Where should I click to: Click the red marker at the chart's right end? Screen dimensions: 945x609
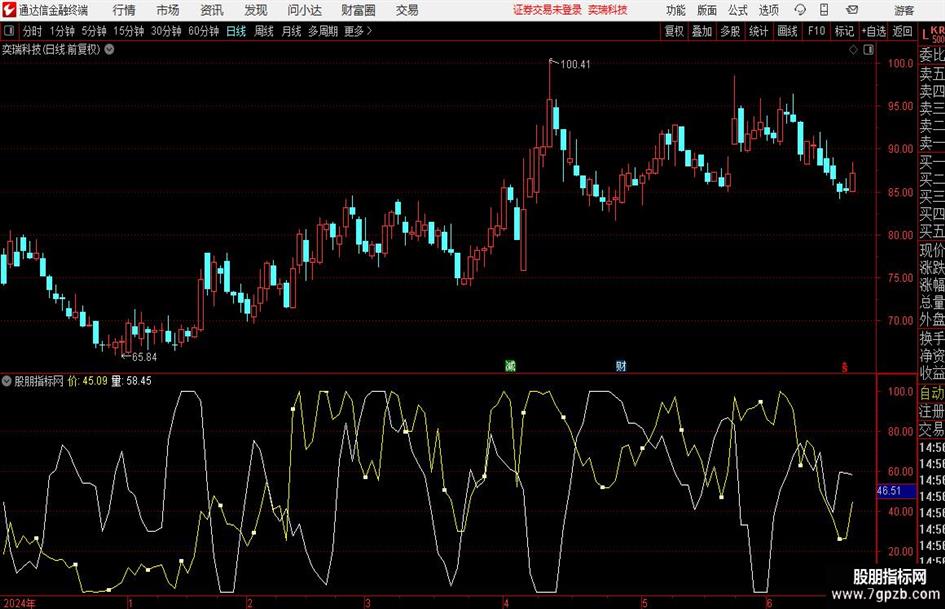(x=844, y=367)
